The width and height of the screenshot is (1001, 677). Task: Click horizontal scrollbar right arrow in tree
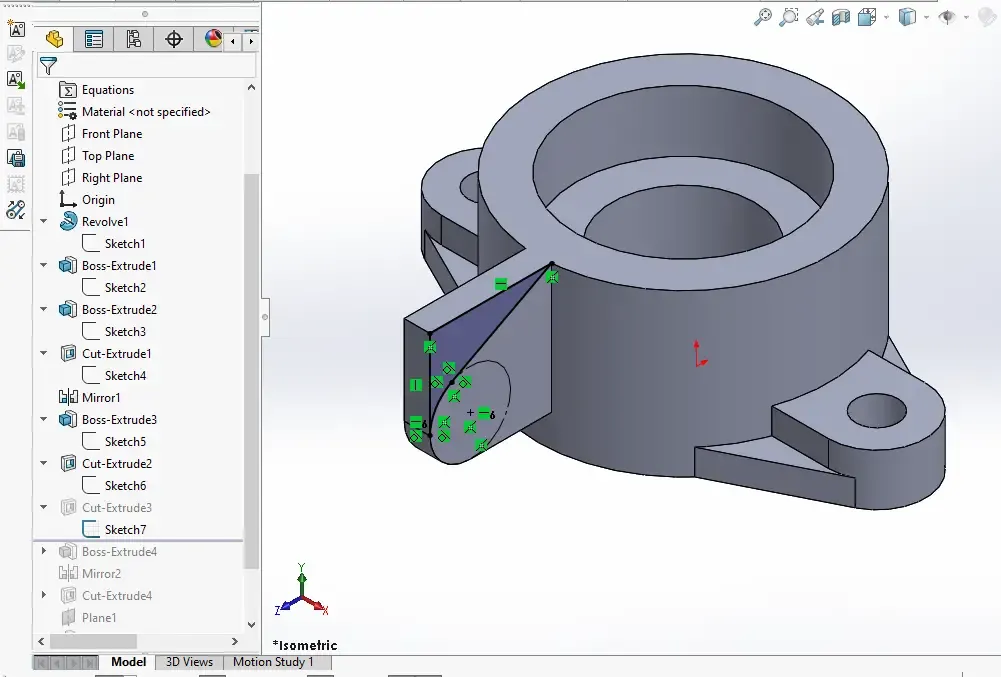[x=234, y=641]
